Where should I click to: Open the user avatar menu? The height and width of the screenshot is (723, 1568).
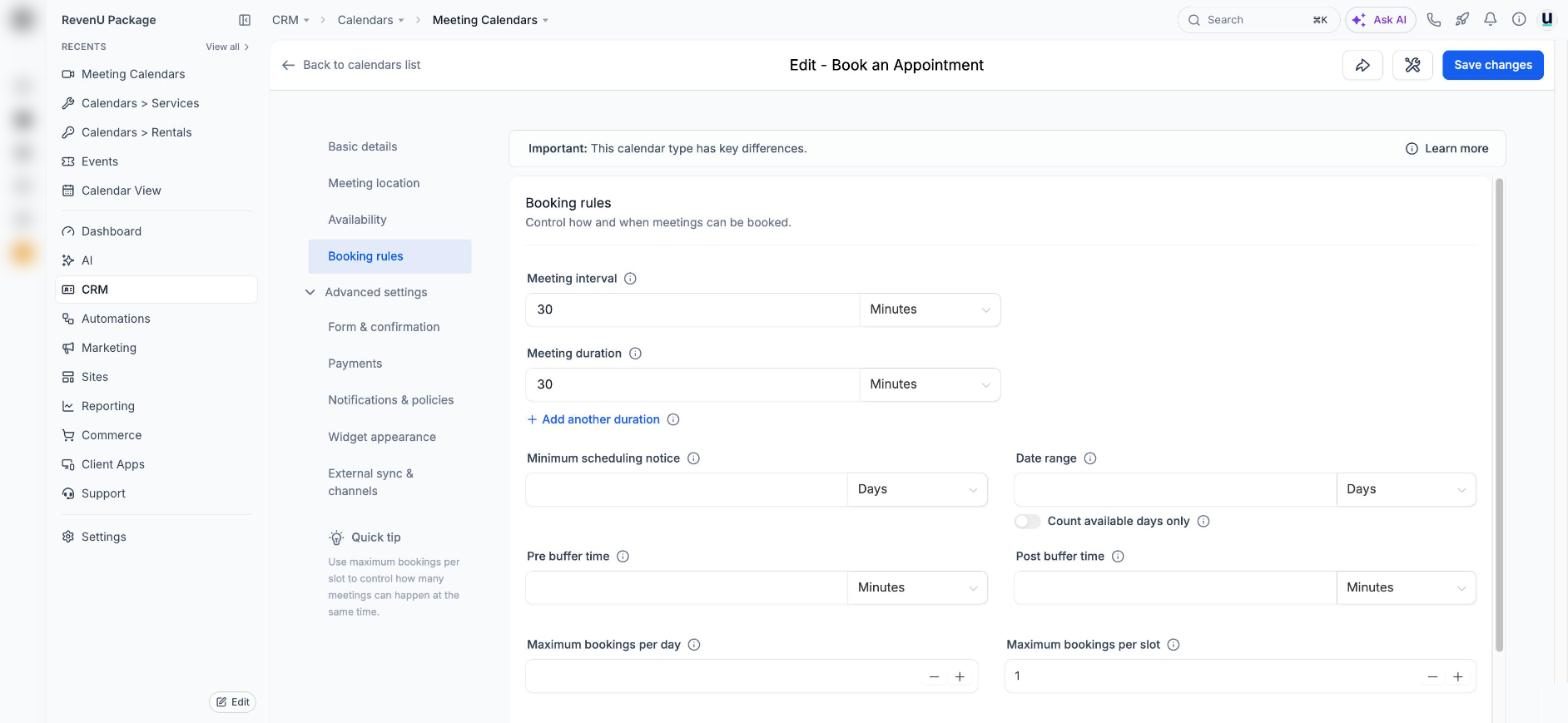[x=1547, y=20]
